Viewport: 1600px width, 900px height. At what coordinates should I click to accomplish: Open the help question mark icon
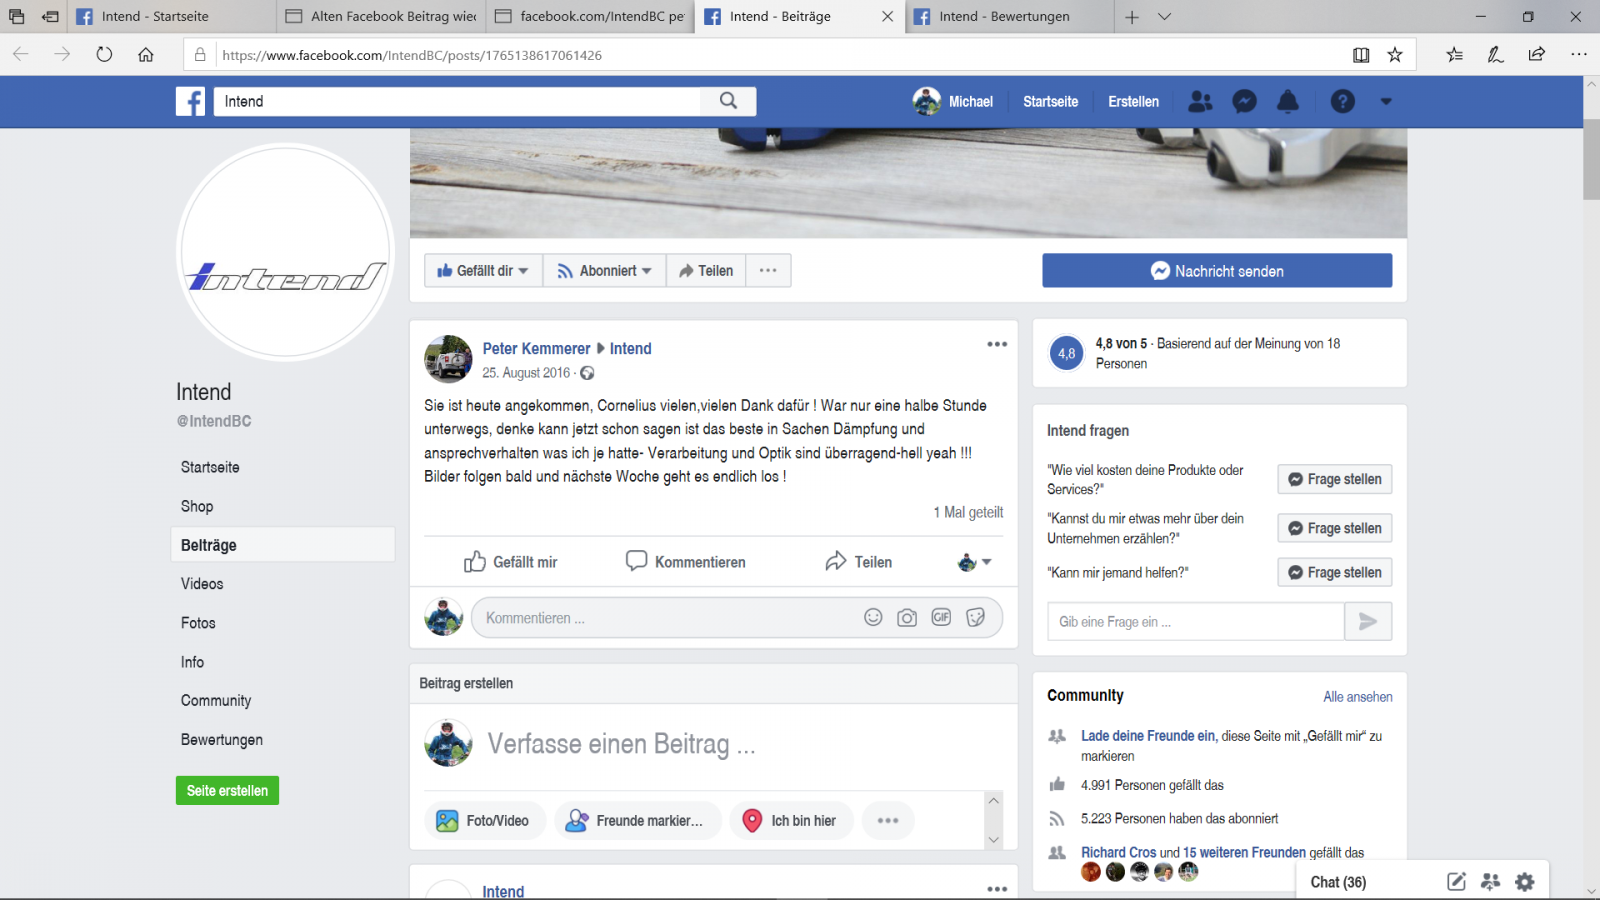[x=1342, y=101]
